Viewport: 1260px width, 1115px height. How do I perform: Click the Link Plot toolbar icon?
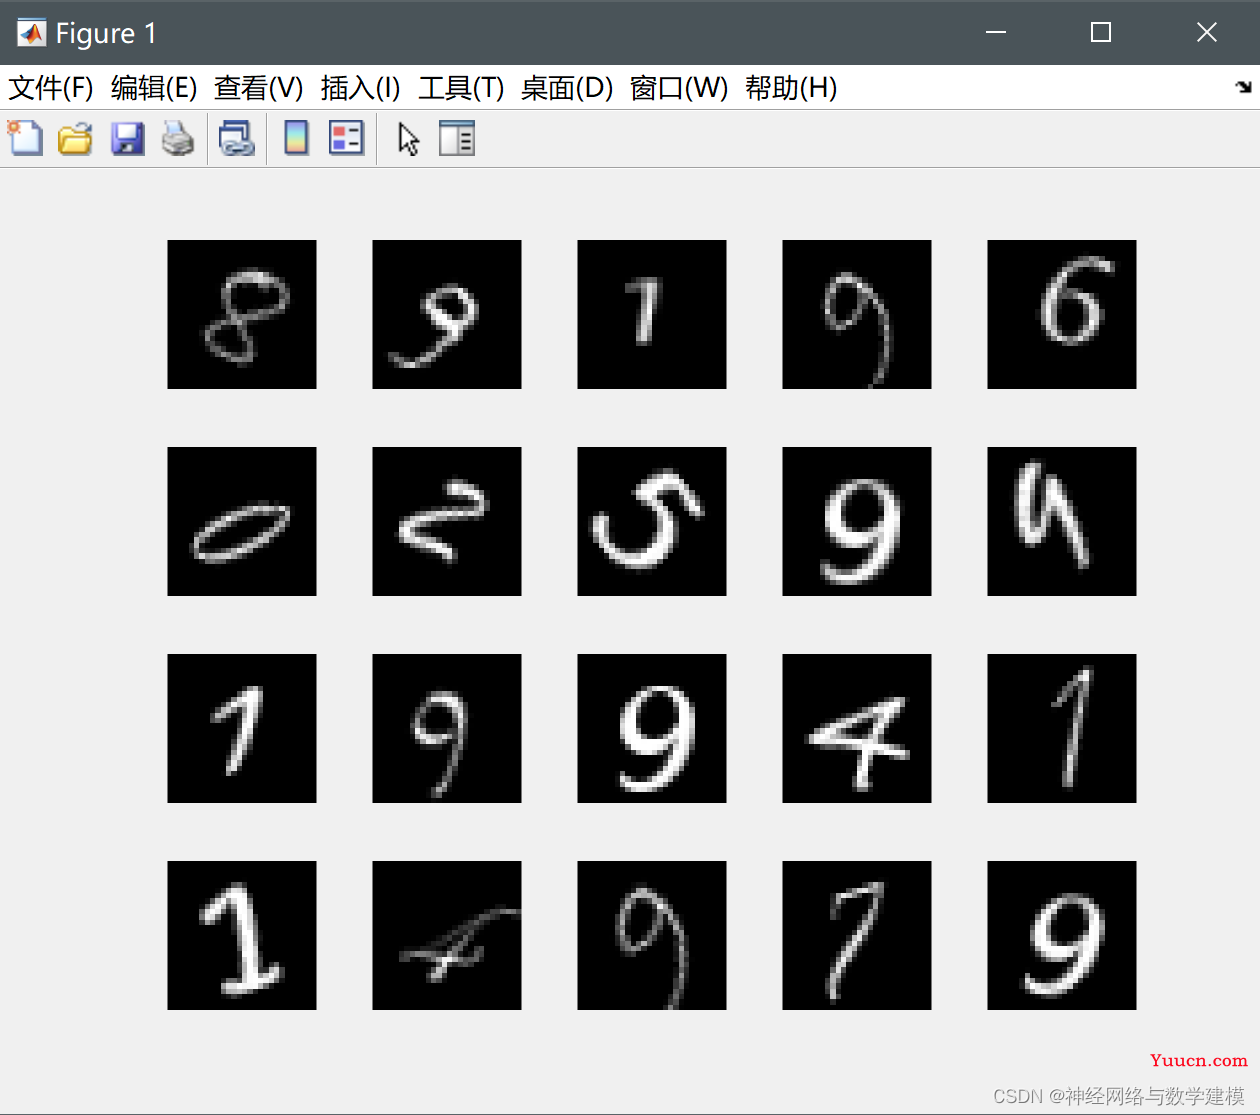[237, 138]
